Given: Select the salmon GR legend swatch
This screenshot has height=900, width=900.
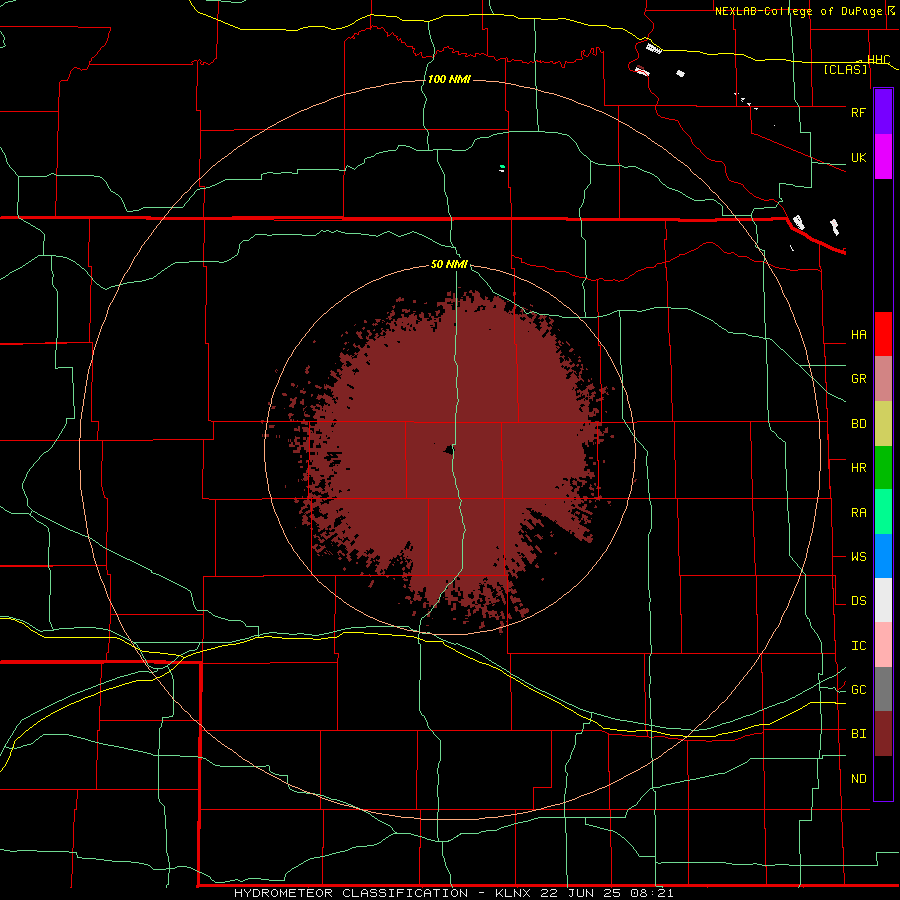Looking at the screenshot, I should (x=883, y=379).
